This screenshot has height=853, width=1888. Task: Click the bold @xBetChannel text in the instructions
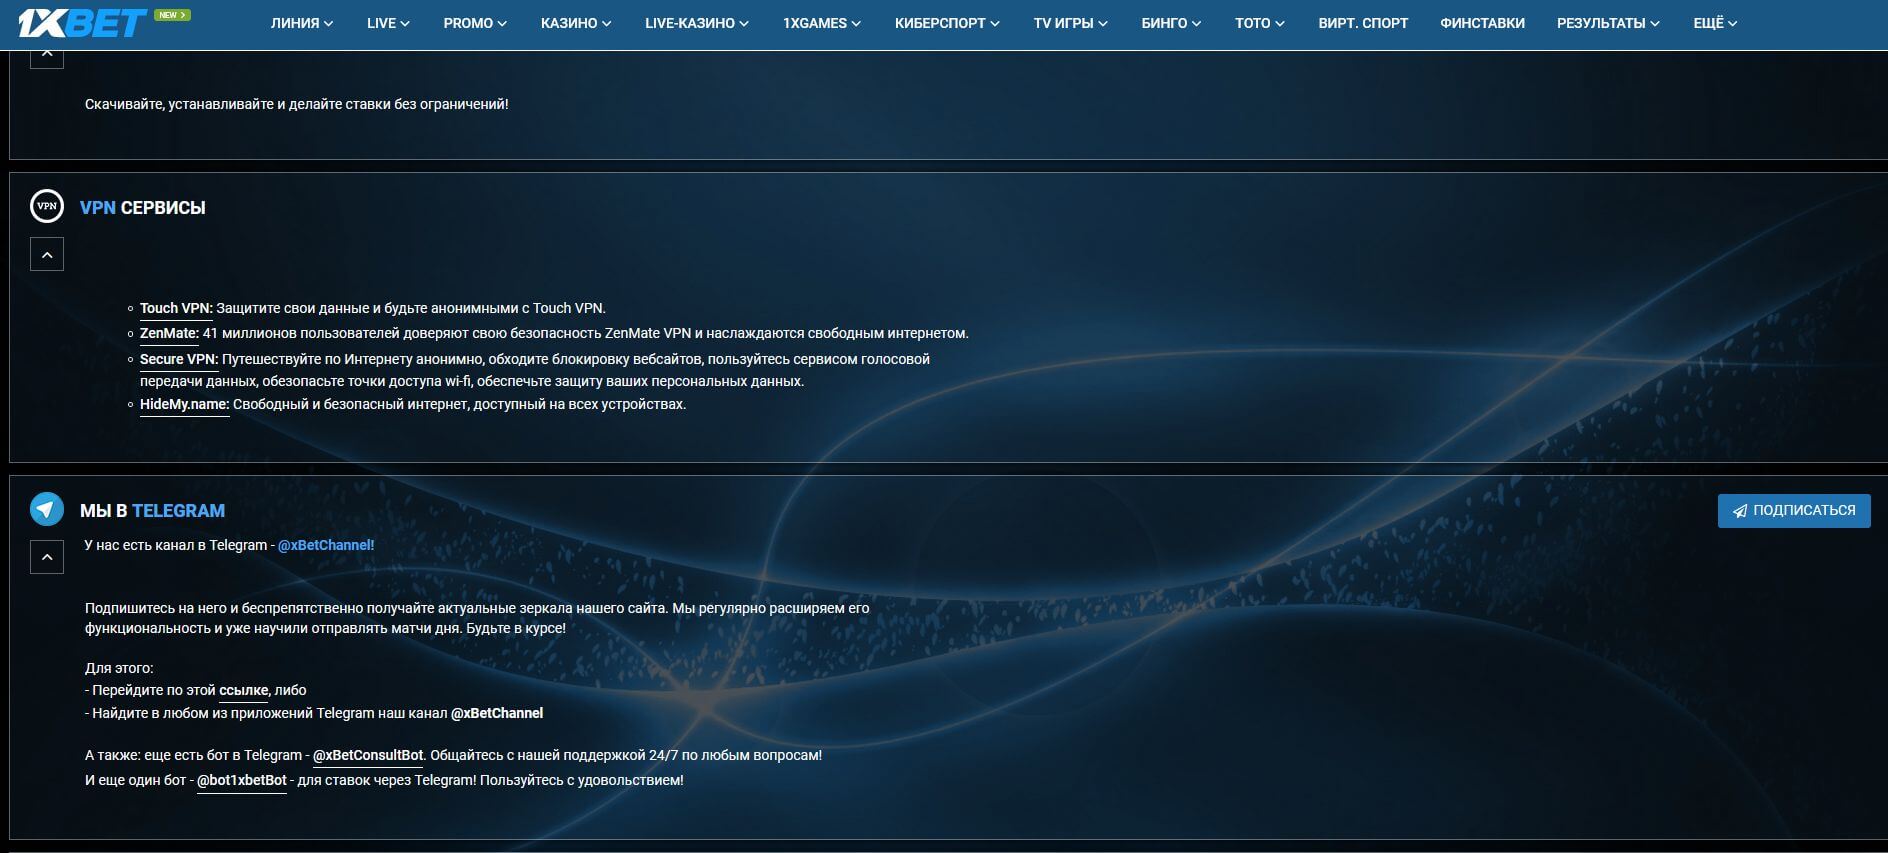tap(497, 713)
